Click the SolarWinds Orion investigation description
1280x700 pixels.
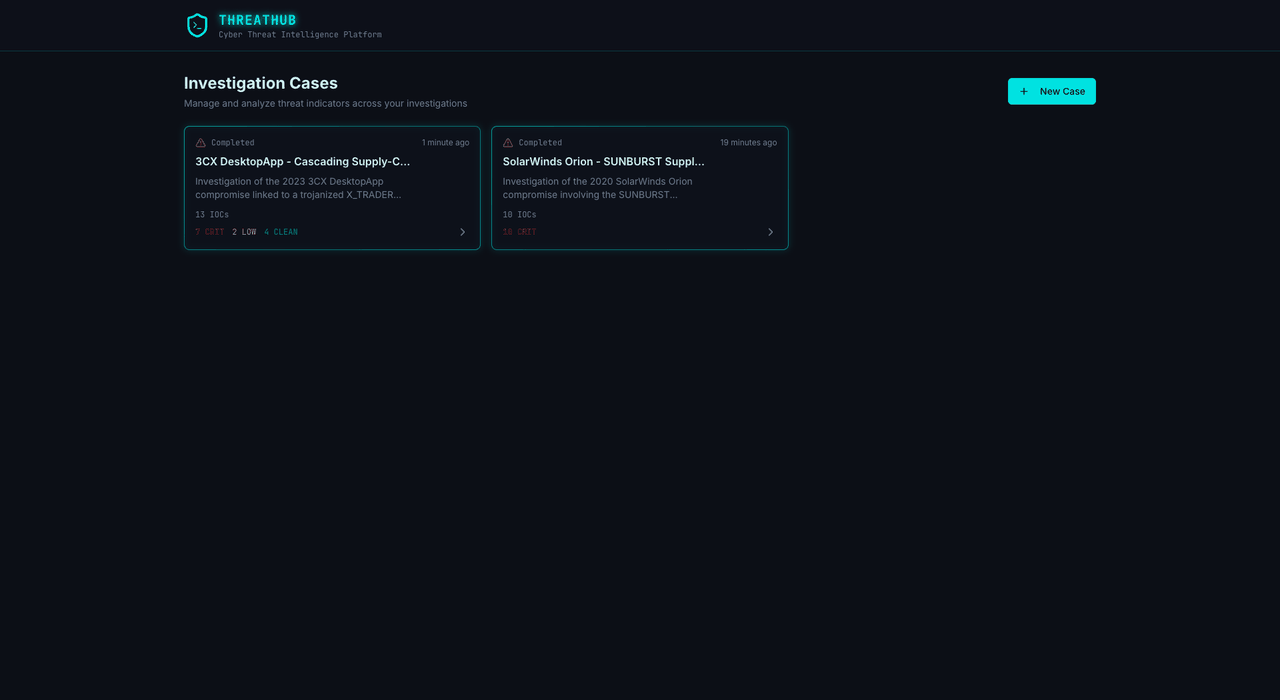click(598, 188)
